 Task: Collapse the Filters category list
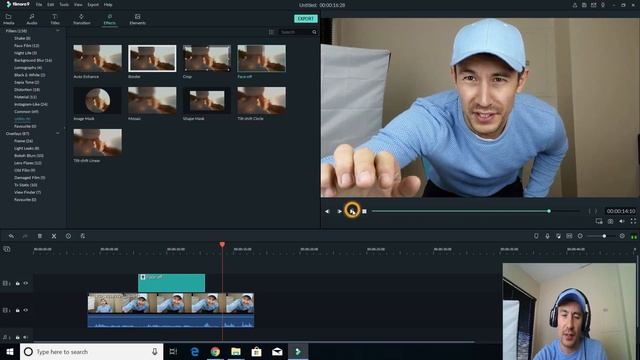tap(58, 31)
